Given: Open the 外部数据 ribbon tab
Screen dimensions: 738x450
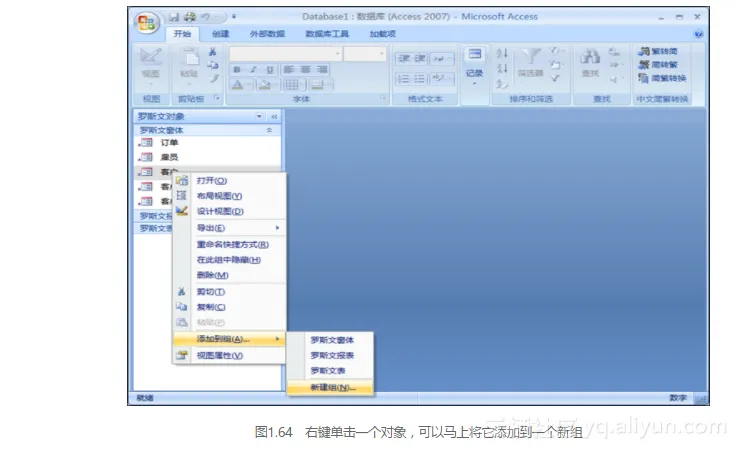Looking at the screenshot, I should pyautogui.click(x=267, y=34).
